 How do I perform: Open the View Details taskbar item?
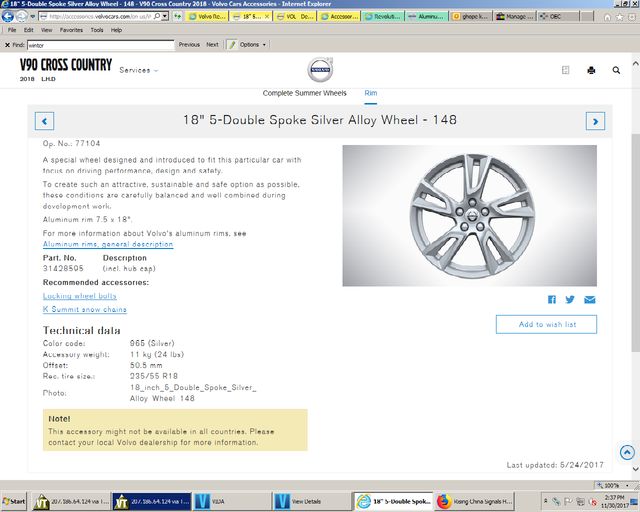coord(312,501)
